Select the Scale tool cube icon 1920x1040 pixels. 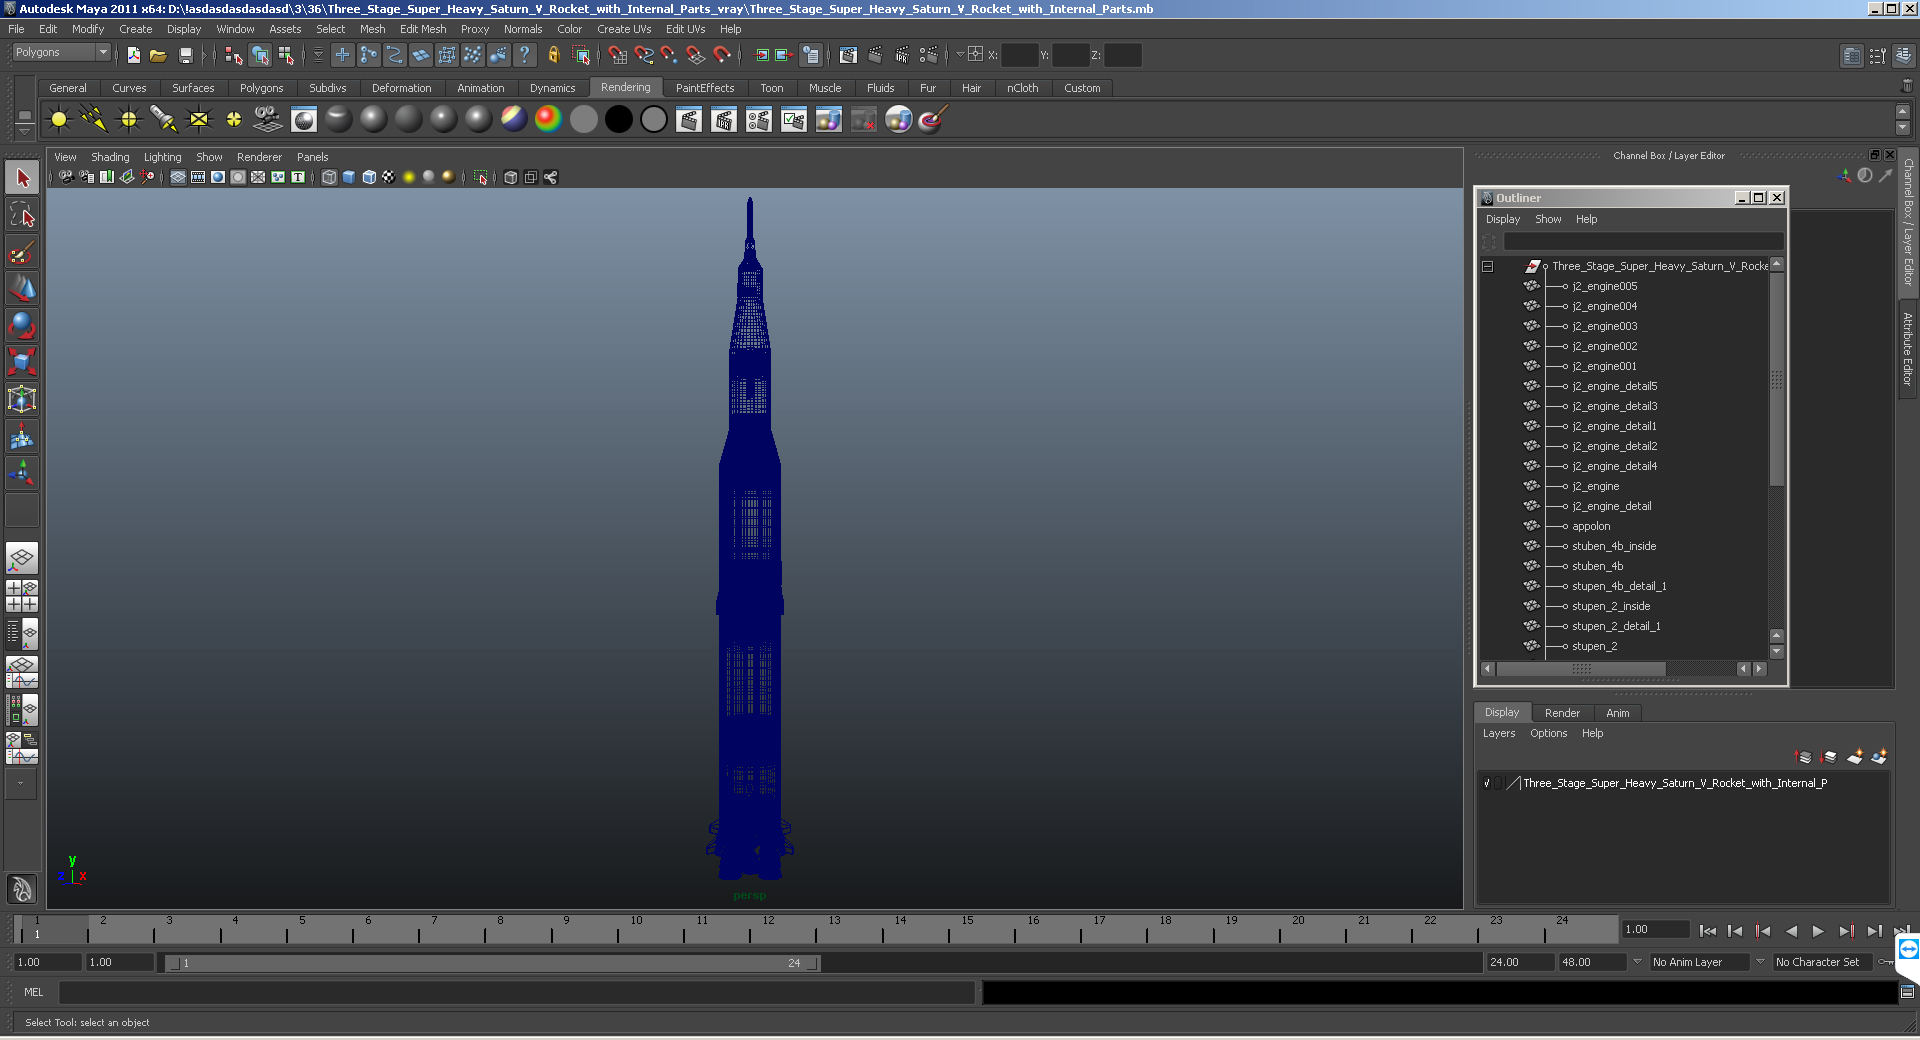(x=22, y=361)
